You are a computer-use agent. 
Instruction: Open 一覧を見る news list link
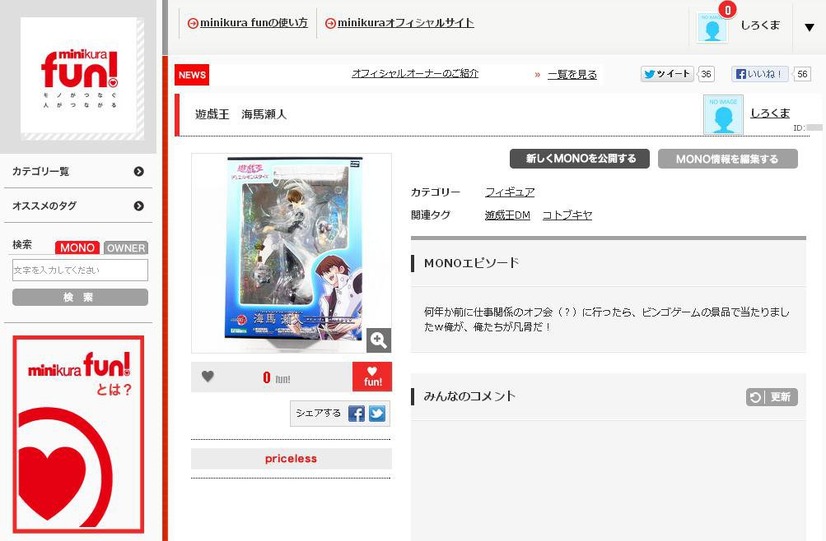pos(572,75)
